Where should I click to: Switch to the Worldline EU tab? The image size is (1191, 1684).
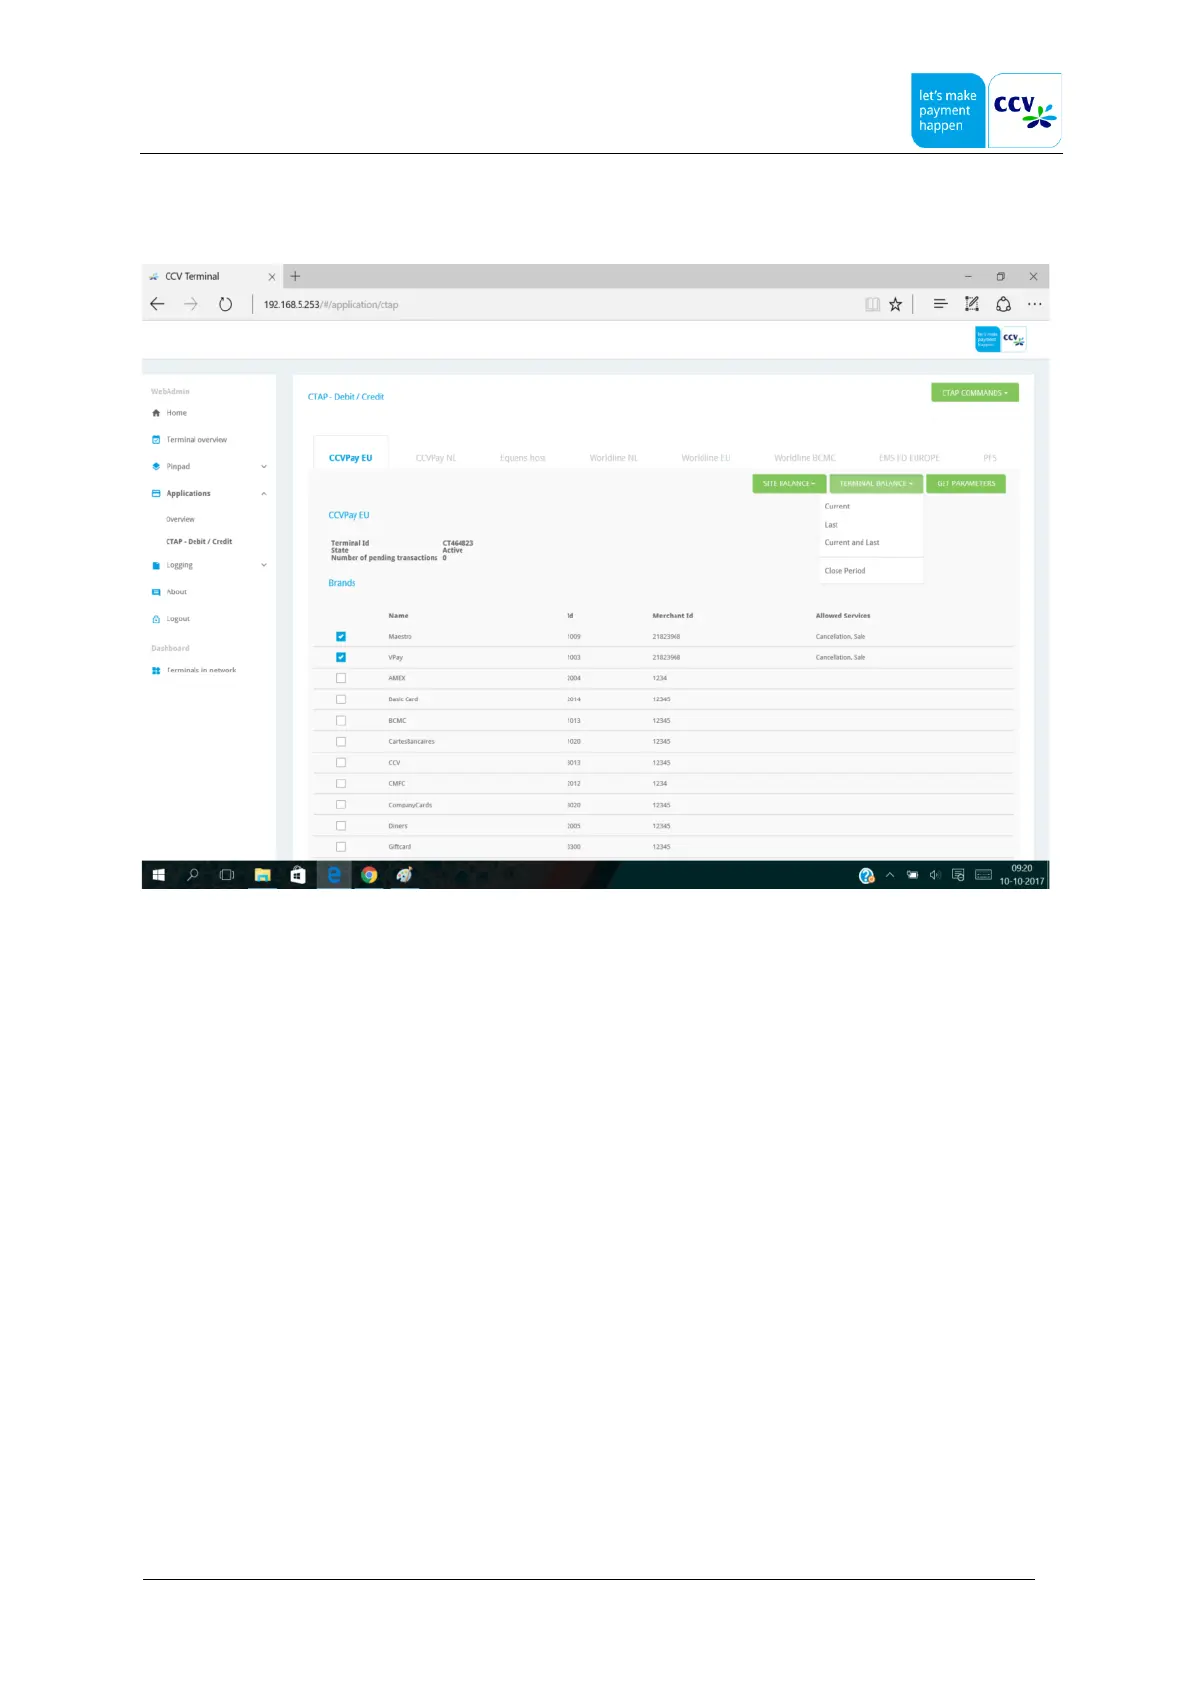coord(706,458)
